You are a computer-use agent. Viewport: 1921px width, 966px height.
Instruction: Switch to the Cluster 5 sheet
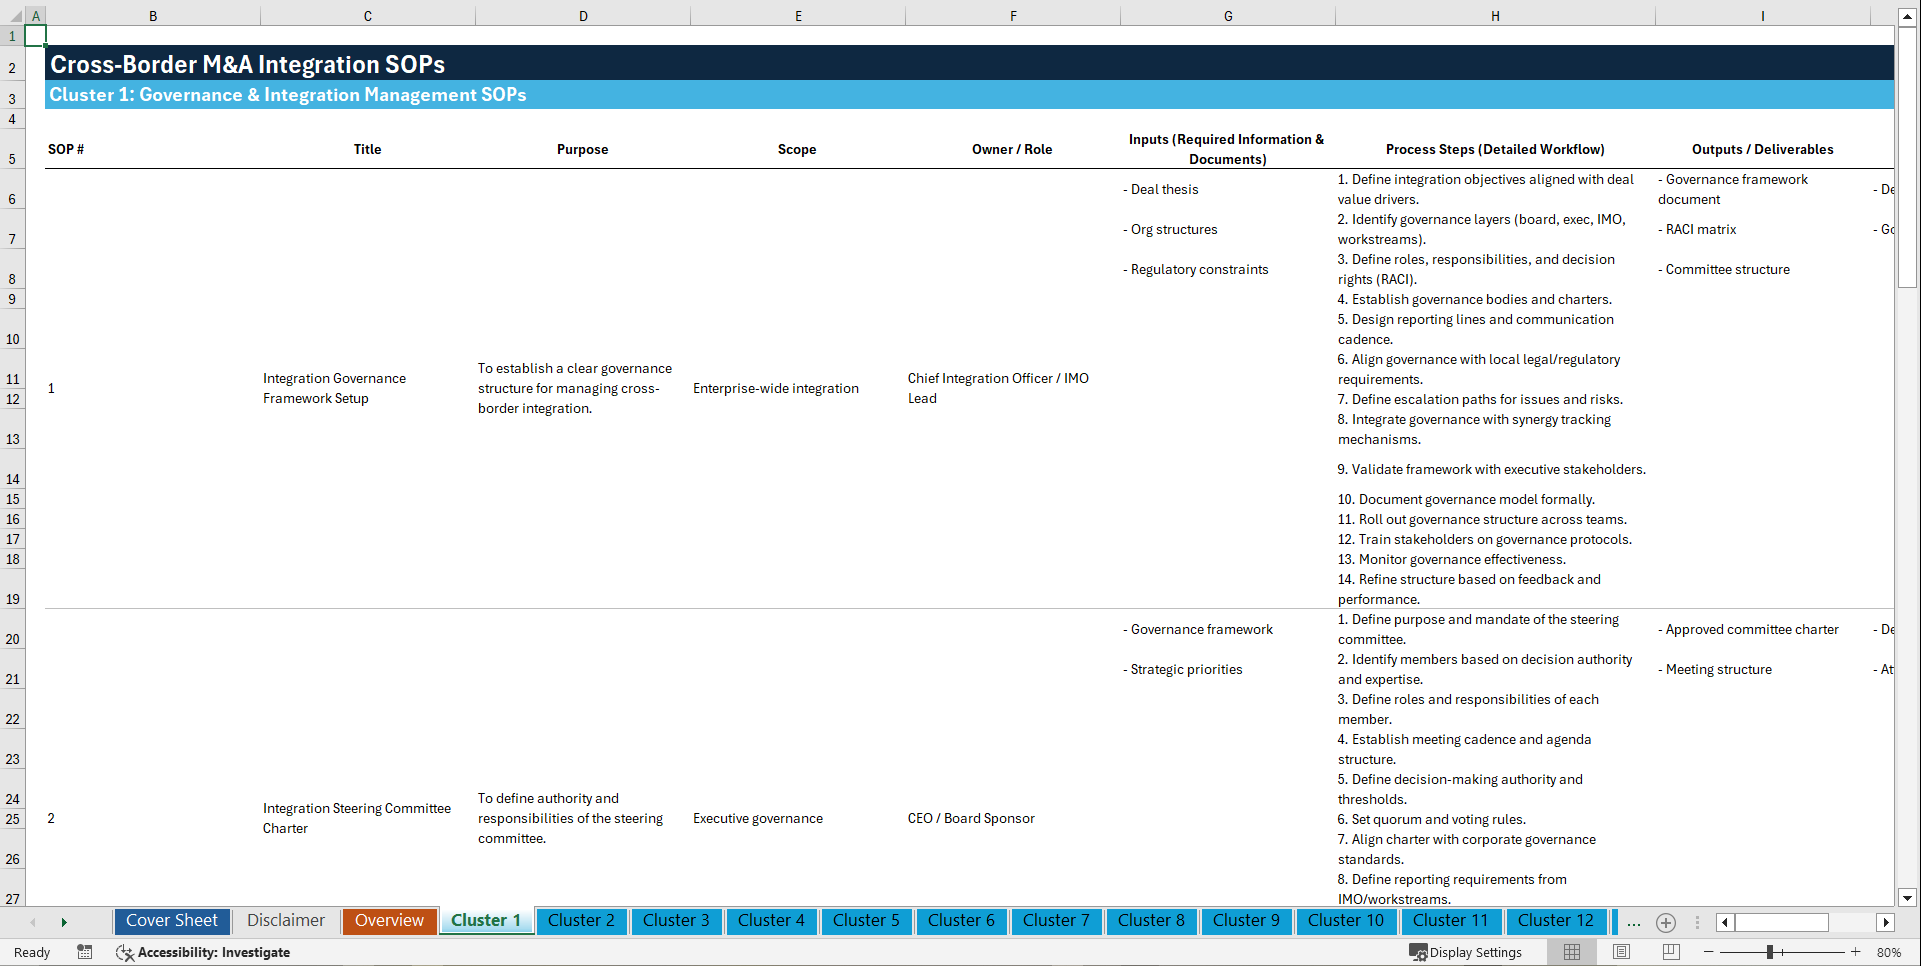tap(866, 921)
